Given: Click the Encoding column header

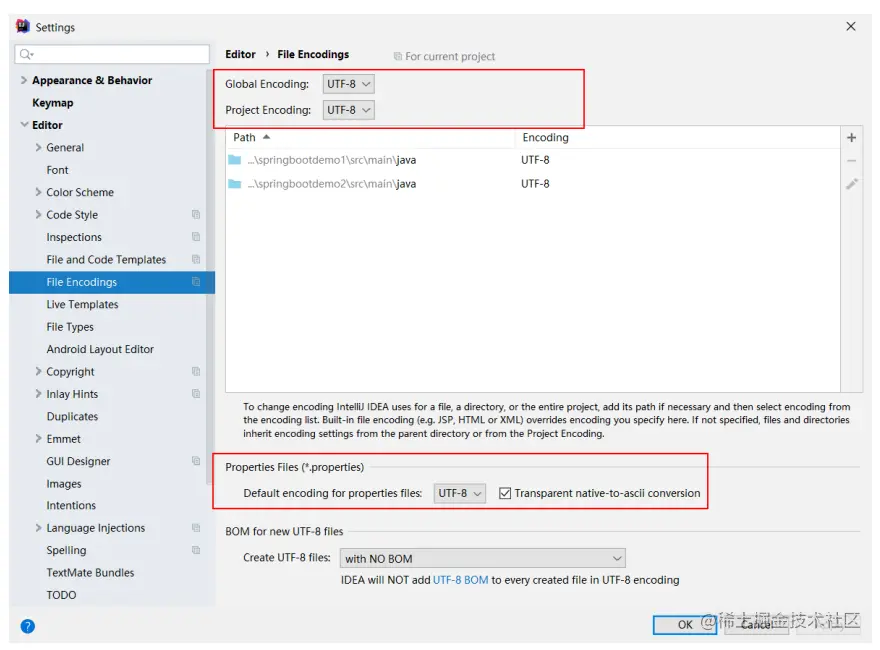Looking at the screenshot, I should coord(677,138).
